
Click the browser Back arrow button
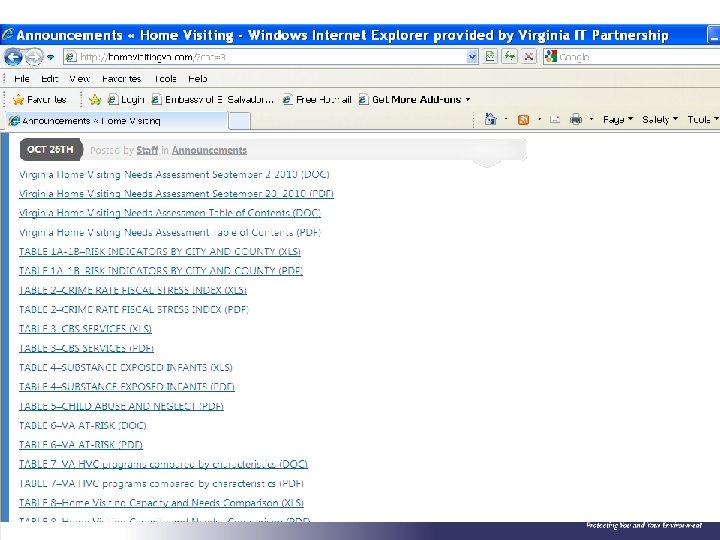[12, 57]
